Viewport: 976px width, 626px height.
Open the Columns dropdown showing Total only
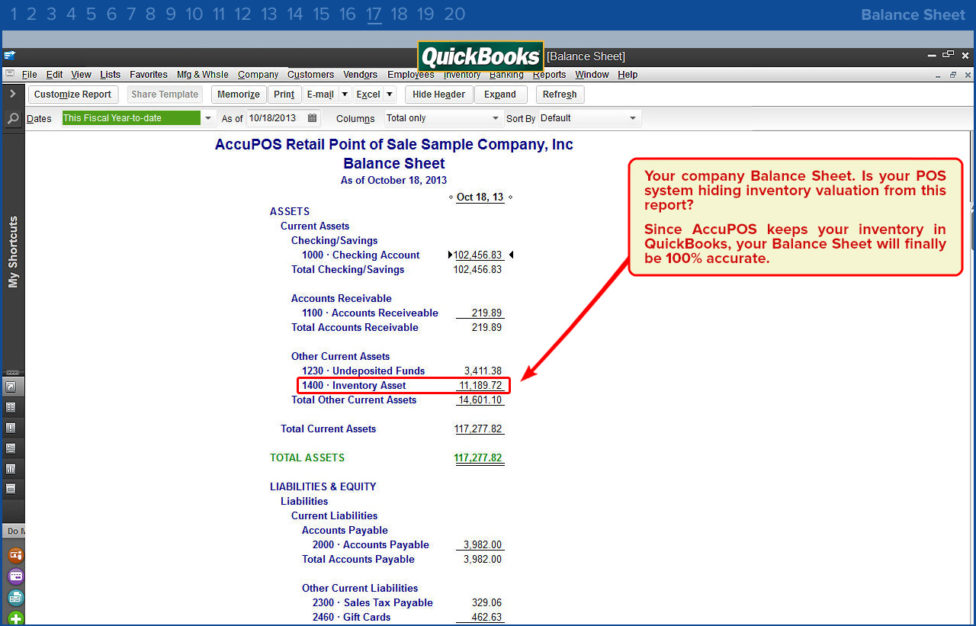(x=443, y=118)
